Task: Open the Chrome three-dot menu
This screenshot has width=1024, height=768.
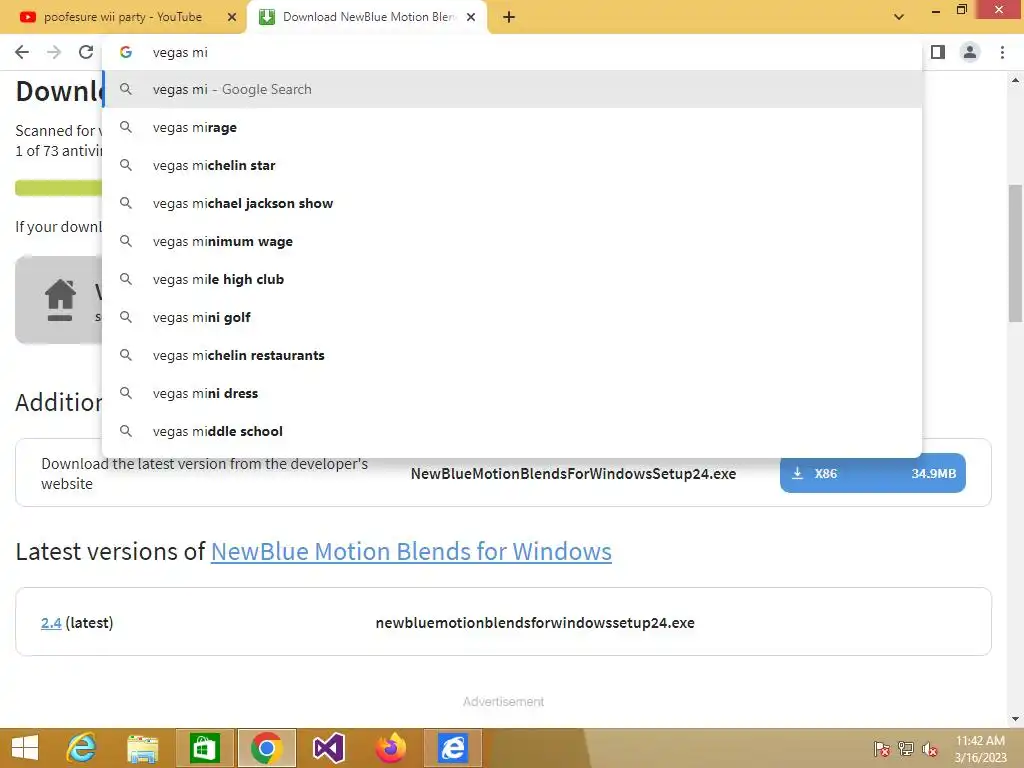Action: (x=1002, y=52)
